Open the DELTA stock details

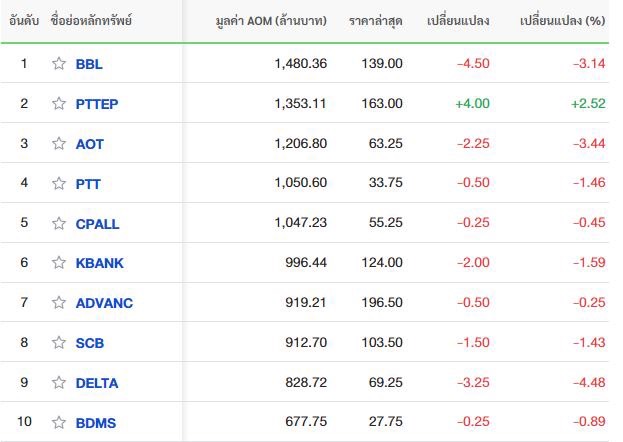pyautogui.click(x=97, y=383)
